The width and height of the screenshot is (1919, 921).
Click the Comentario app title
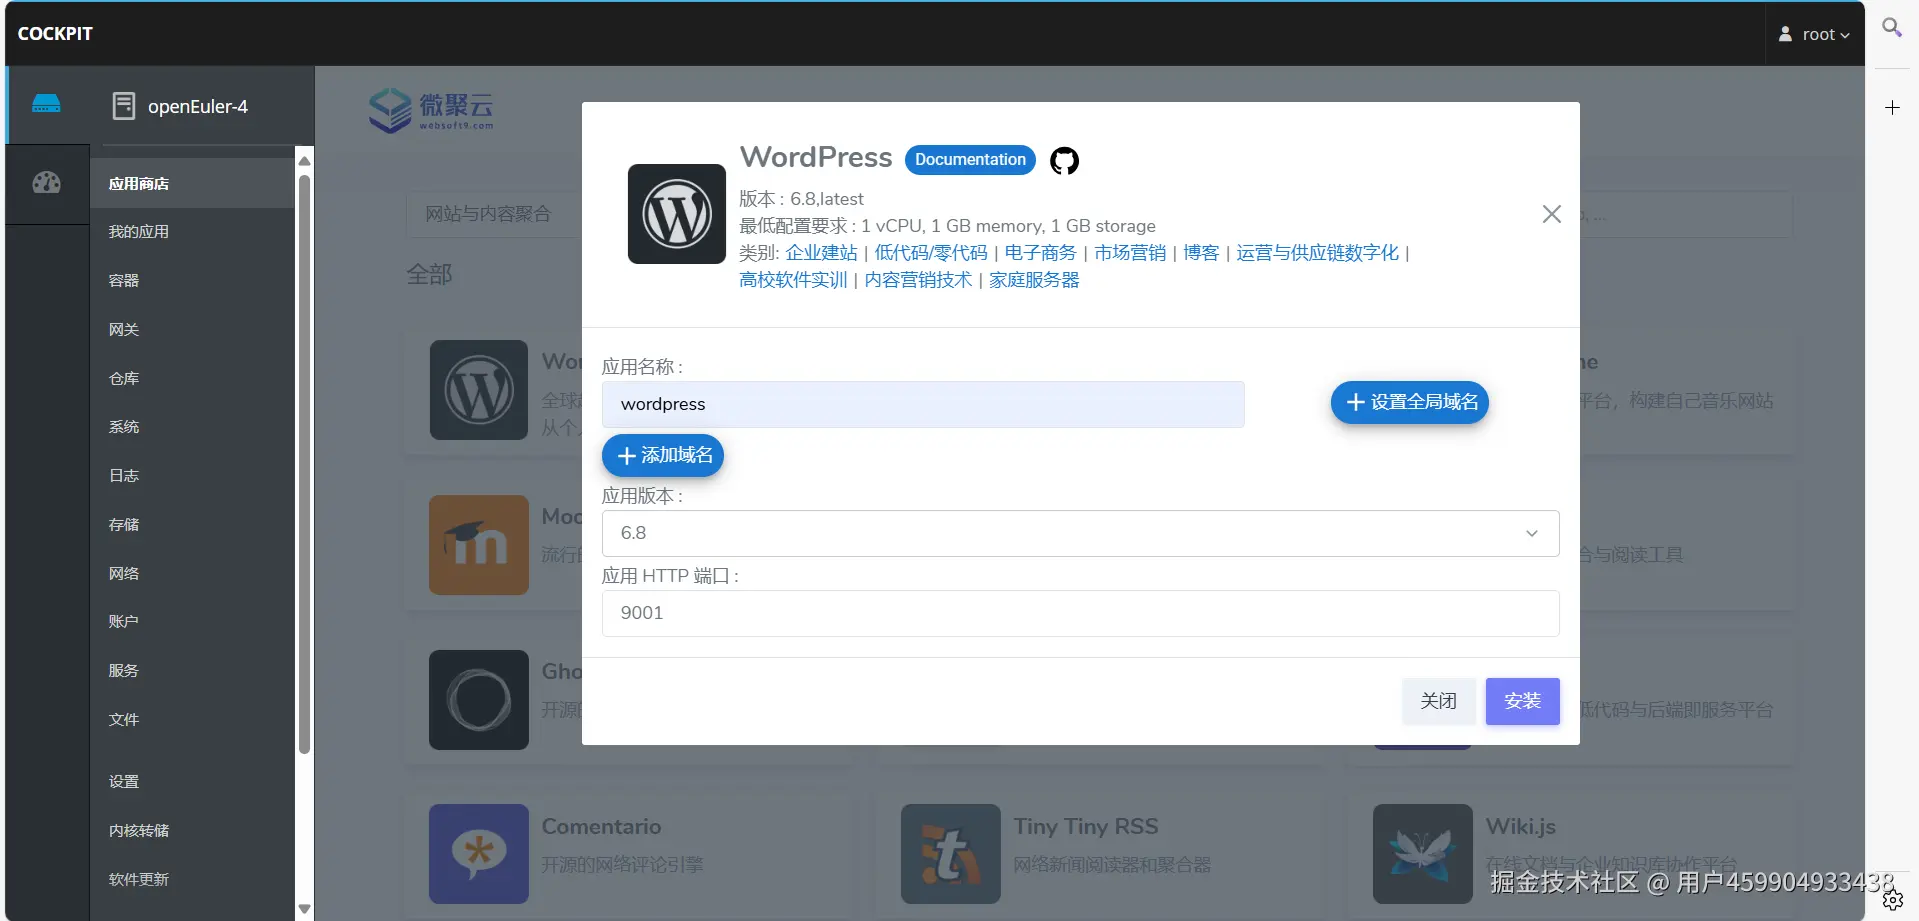point(601,827)
